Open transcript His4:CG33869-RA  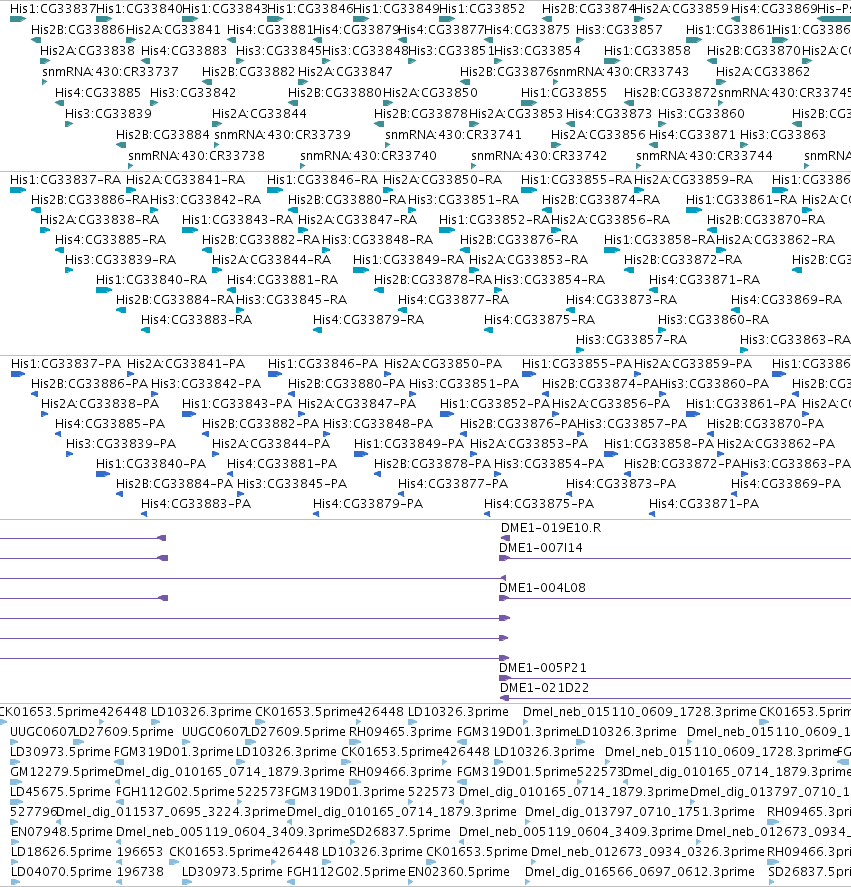click(786, 300)
